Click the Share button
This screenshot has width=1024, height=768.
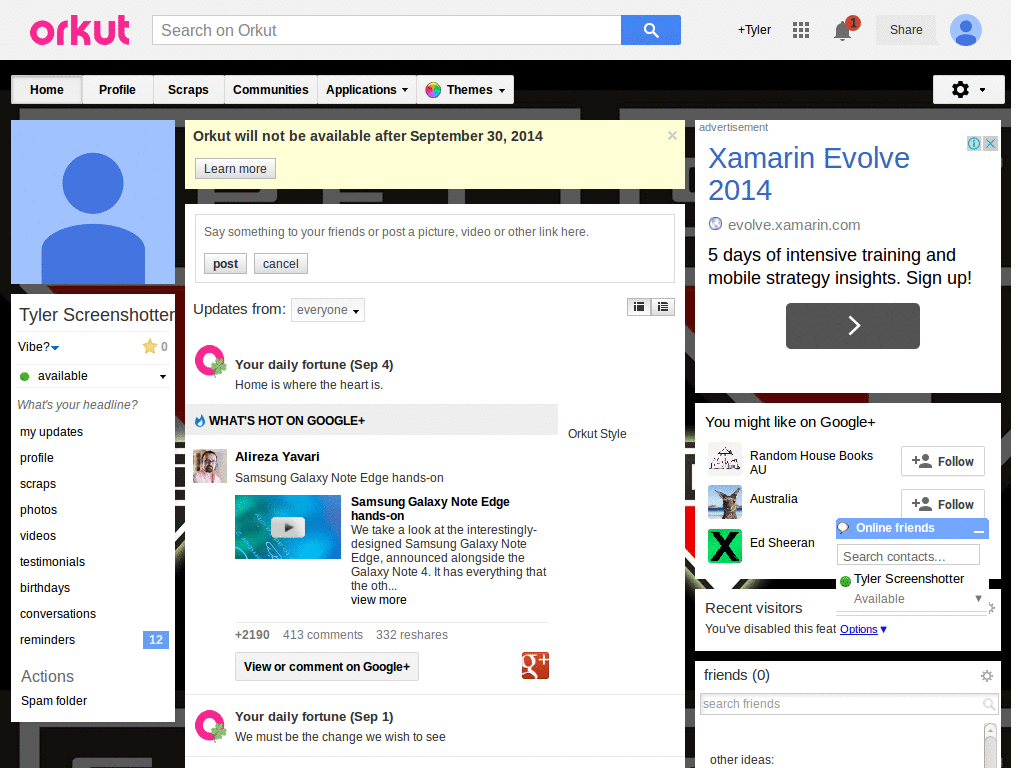click(x=906, y=30)
